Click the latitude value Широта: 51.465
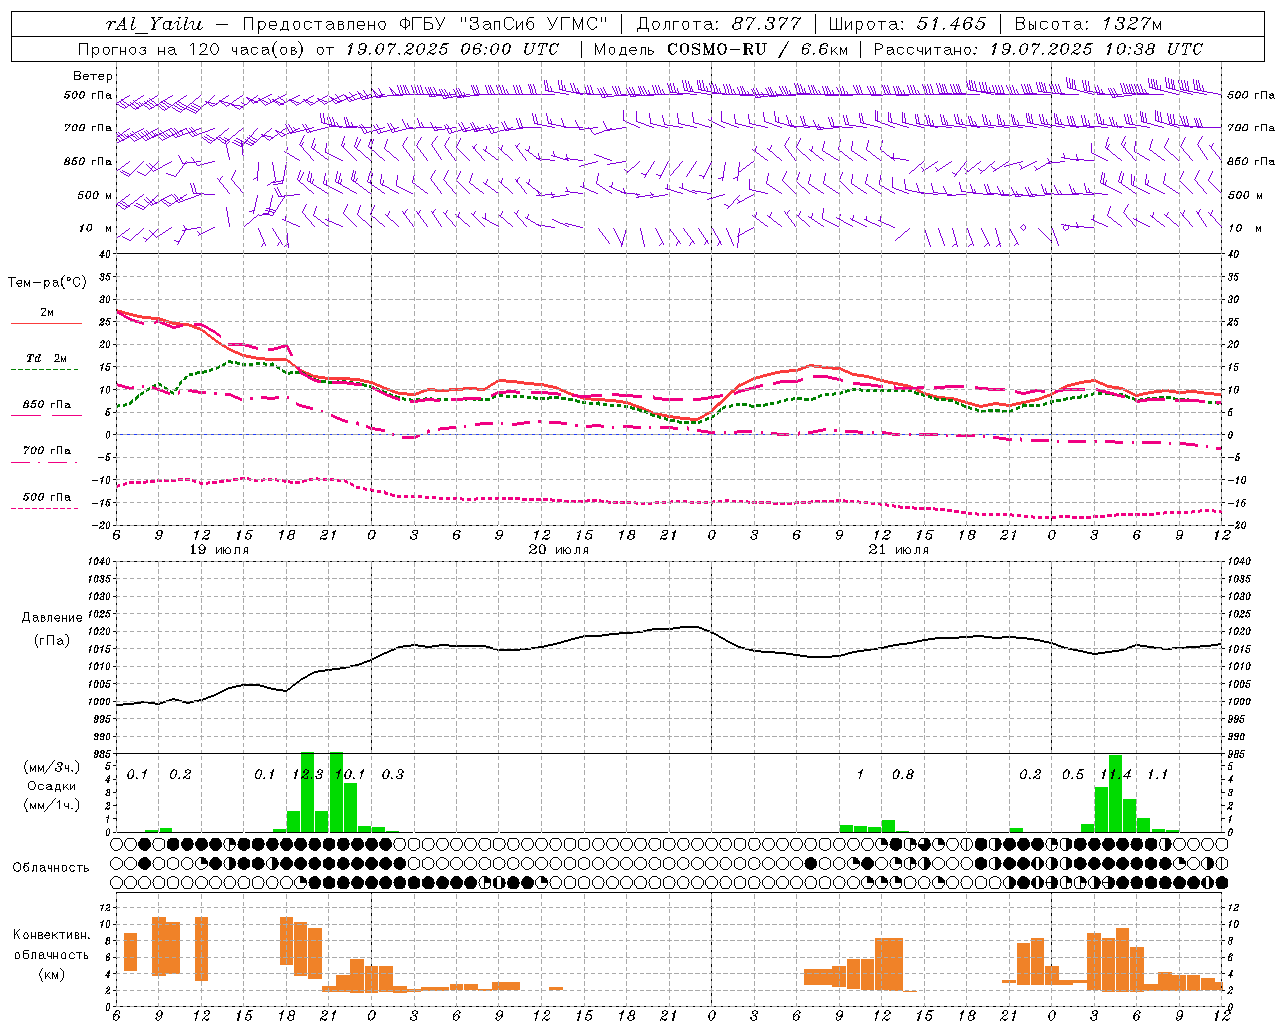 (x=908, y=24)
